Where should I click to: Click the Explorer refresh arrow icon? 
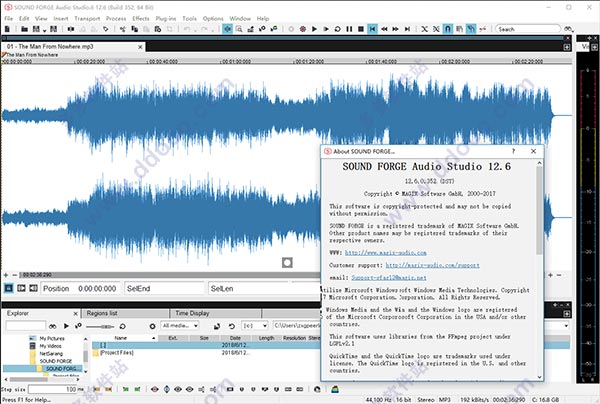[x=232, y=326]
